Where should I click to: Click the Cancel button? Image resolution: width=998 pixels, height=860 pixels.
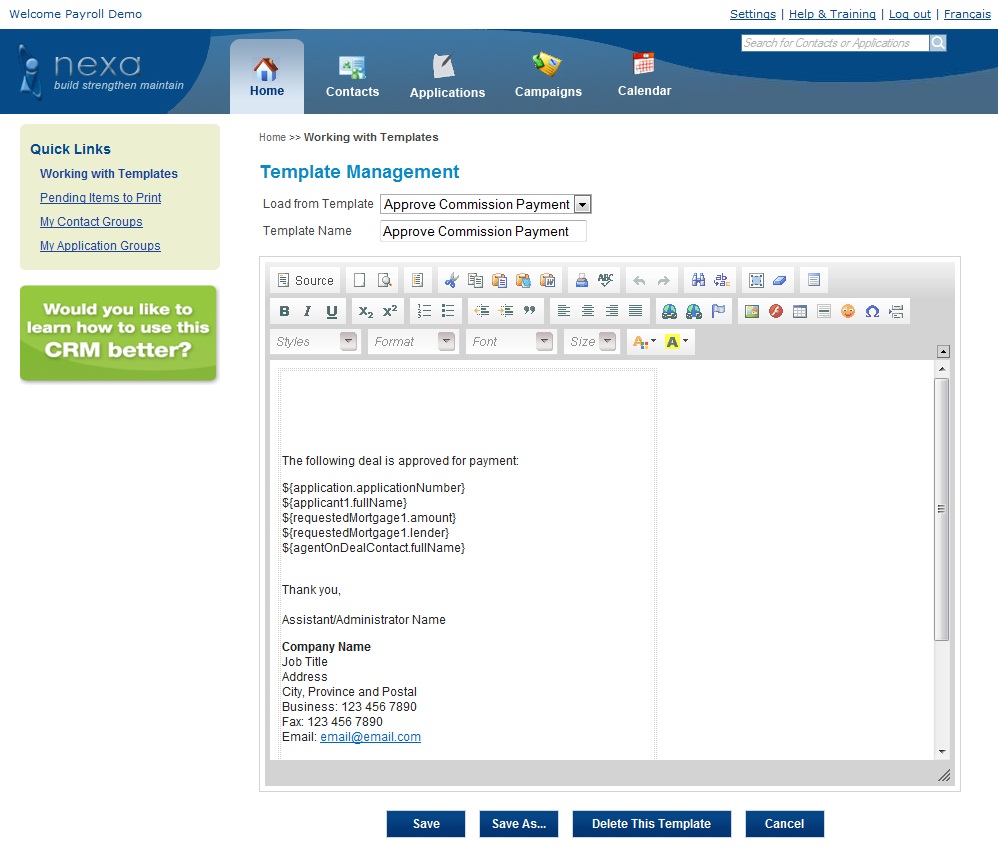pos(784,824)
